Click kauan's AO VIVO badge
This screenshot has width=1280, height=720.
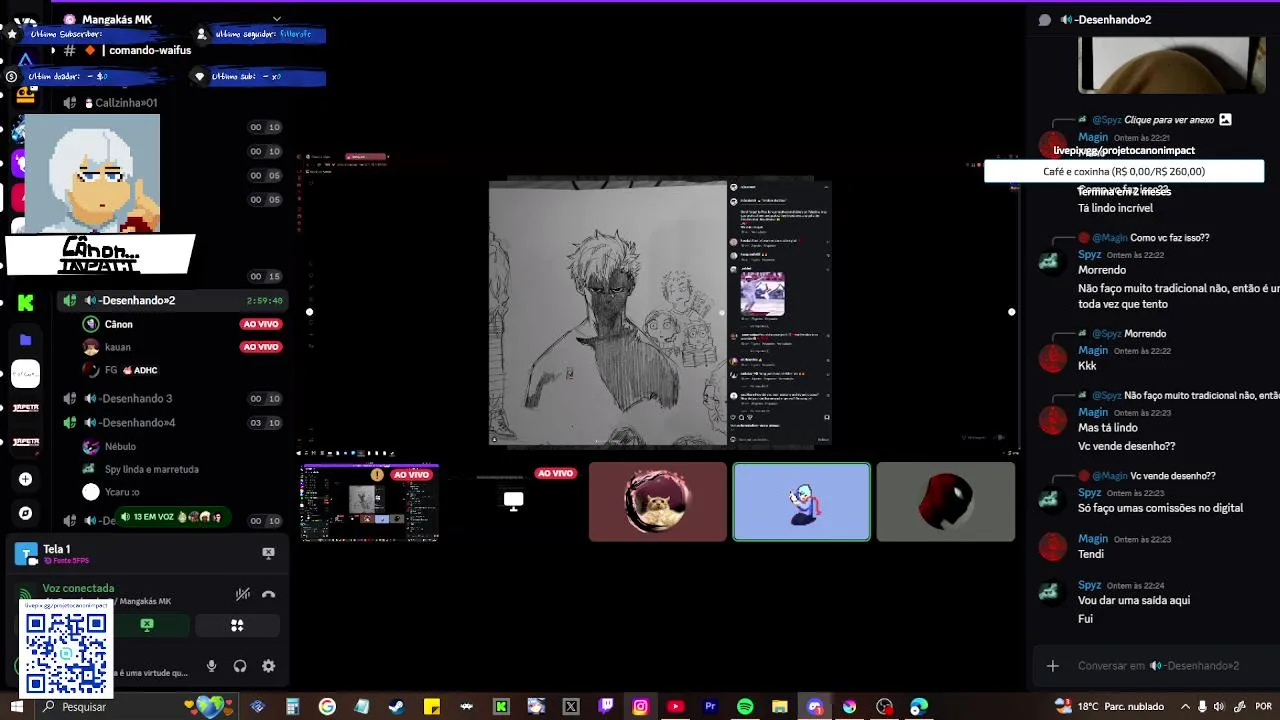click(x=261, y=347)
